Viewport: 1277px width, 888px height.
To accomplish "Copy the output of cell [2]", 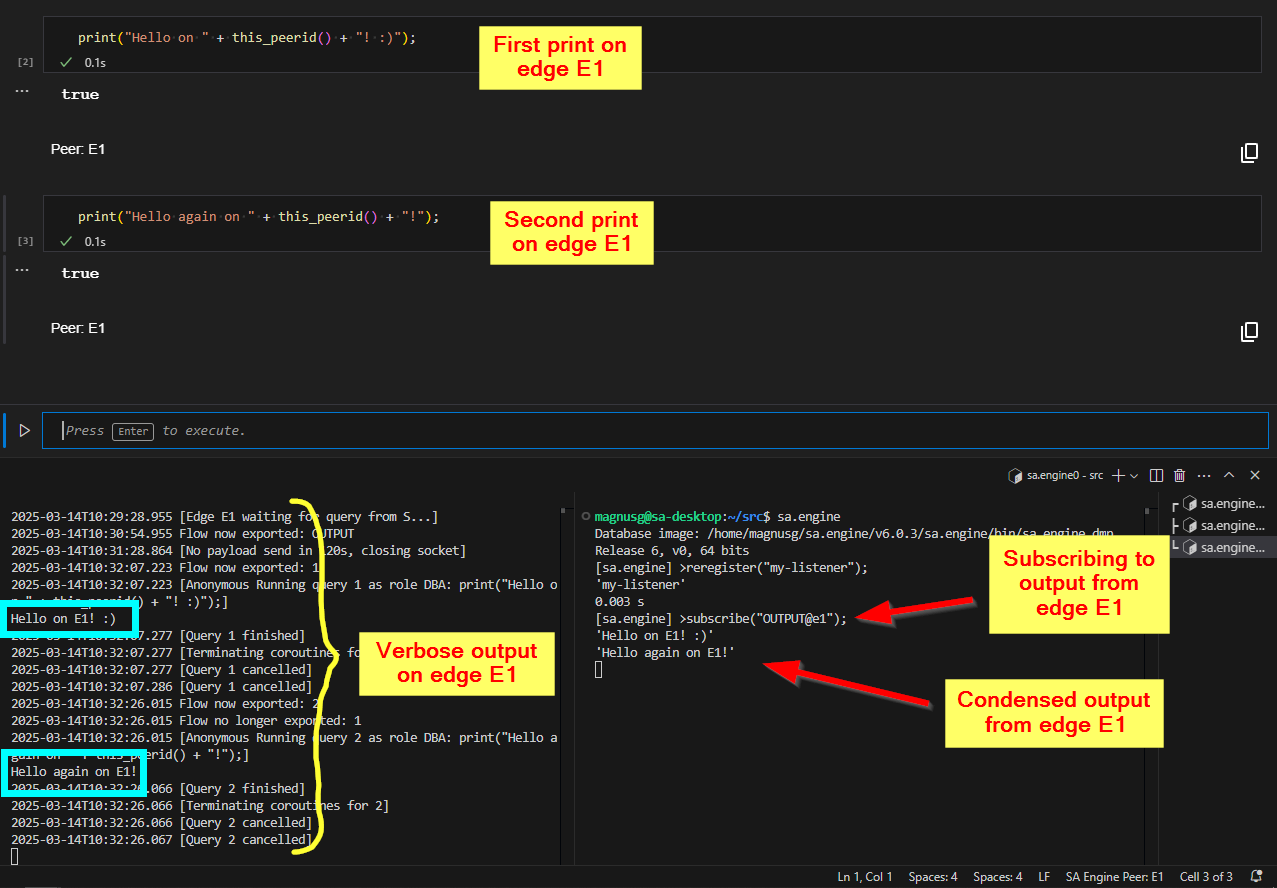I will pos(1250,153).
